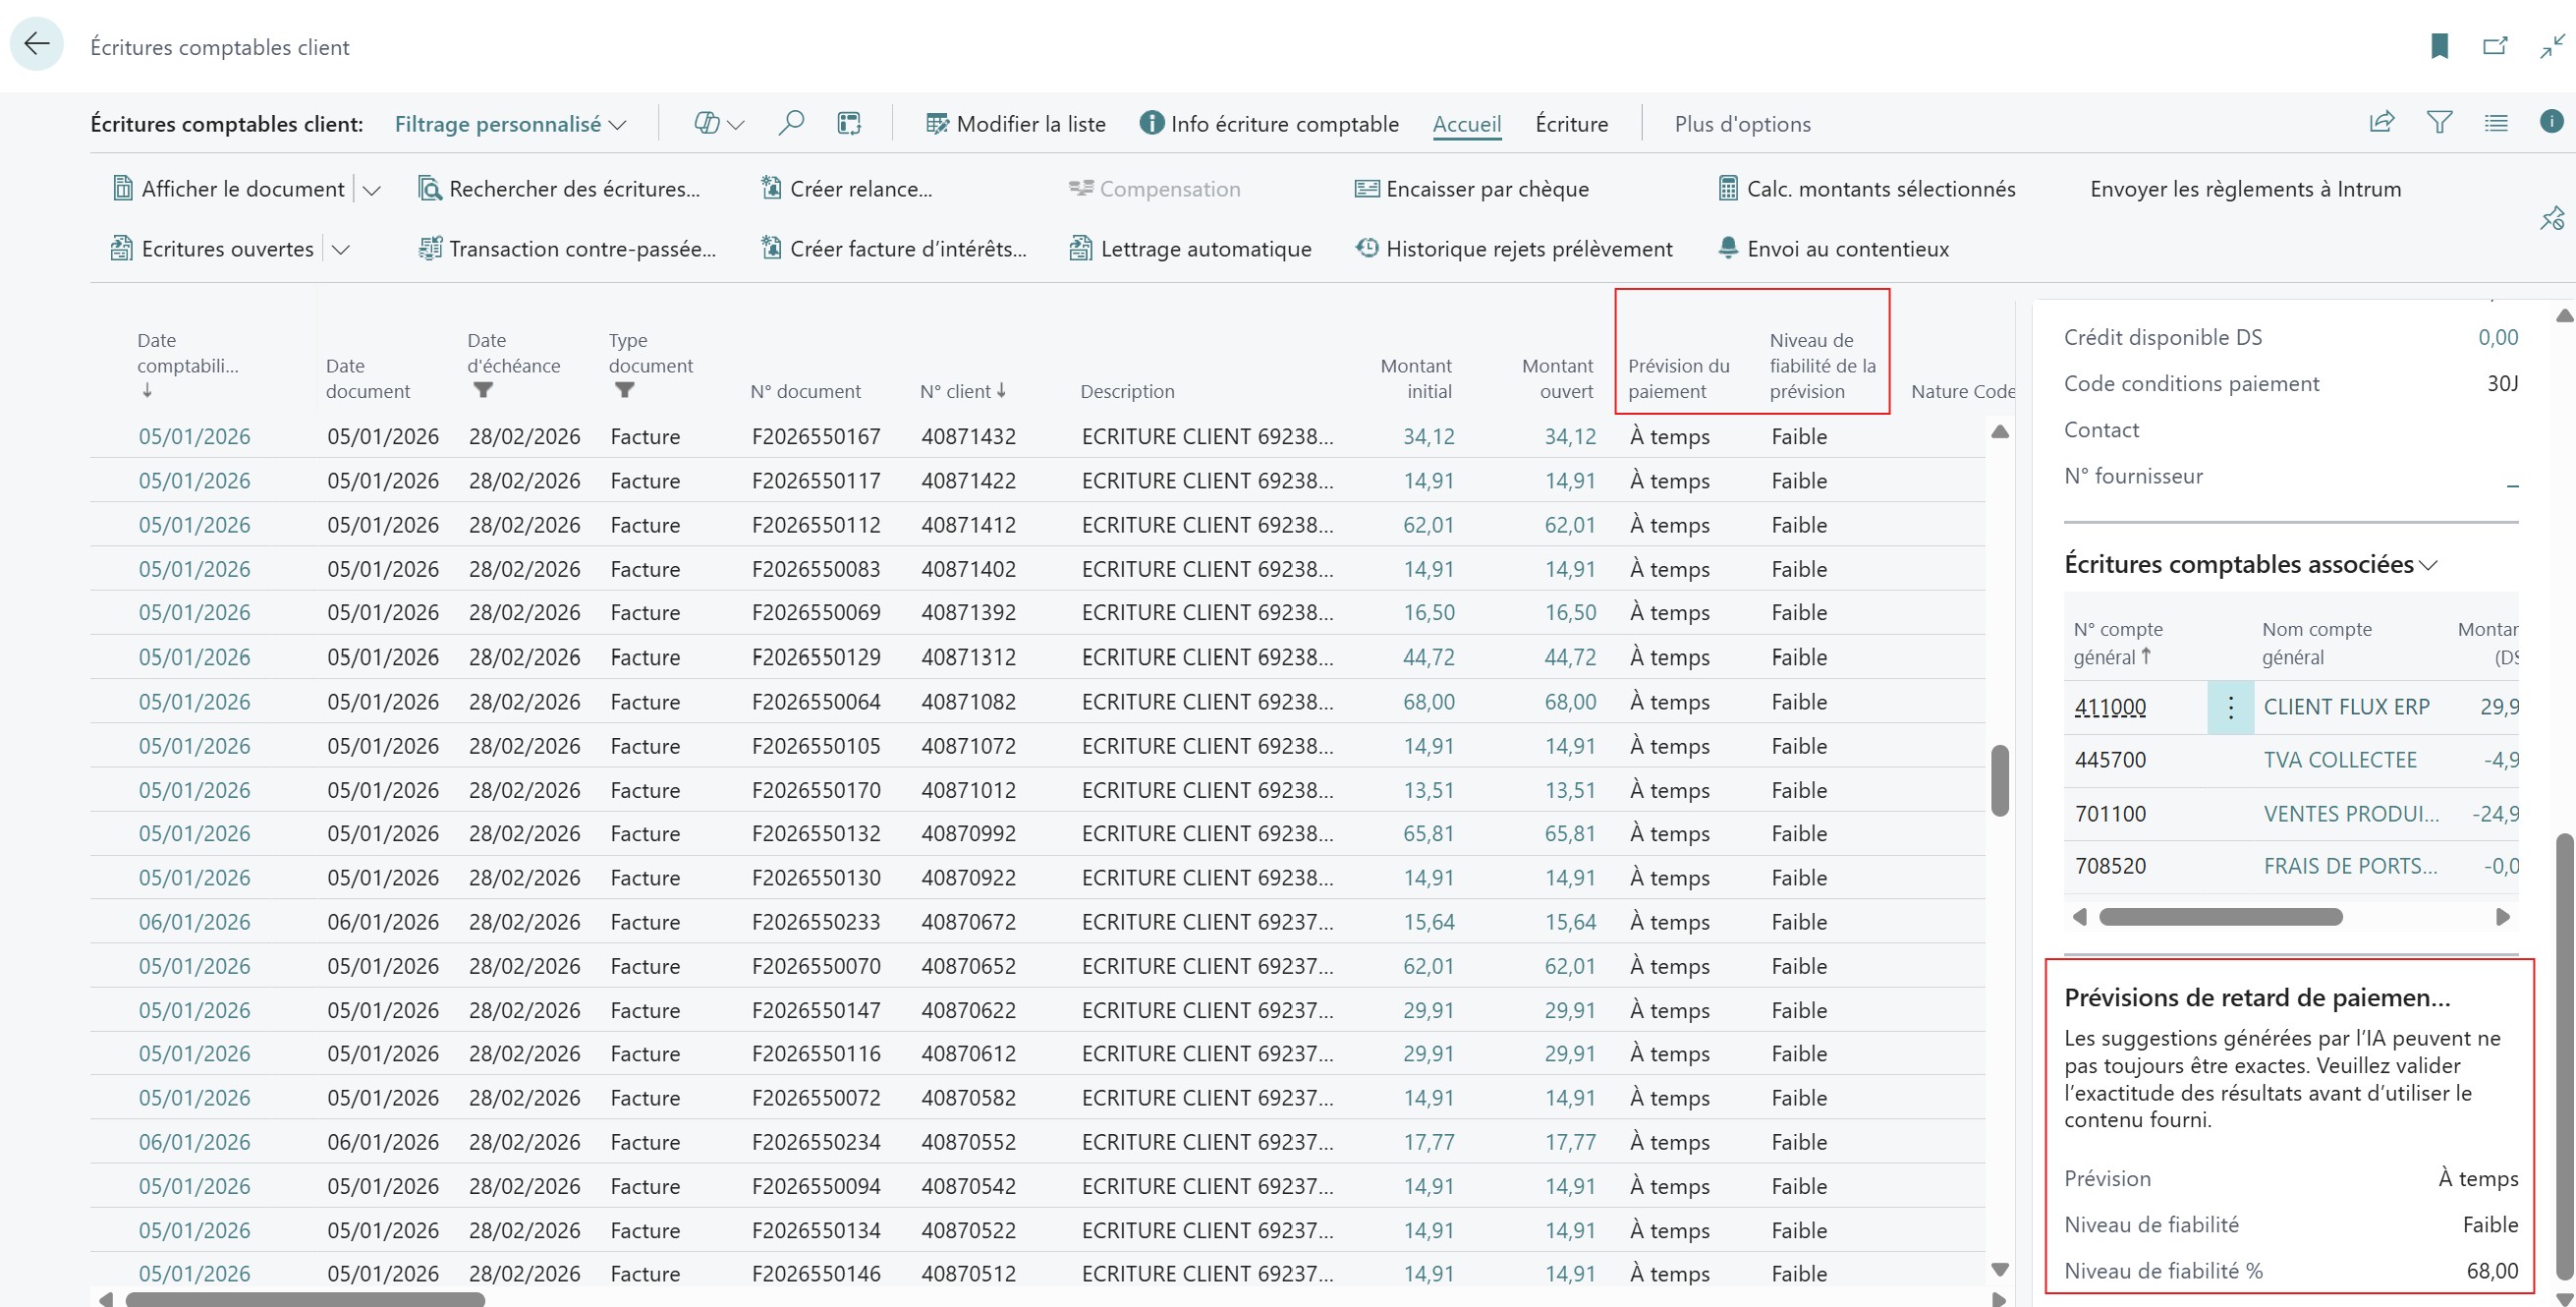This screenshot has height=1307, width=2576.
Task: Show page information via the info icon
Action: (2551, 122)
